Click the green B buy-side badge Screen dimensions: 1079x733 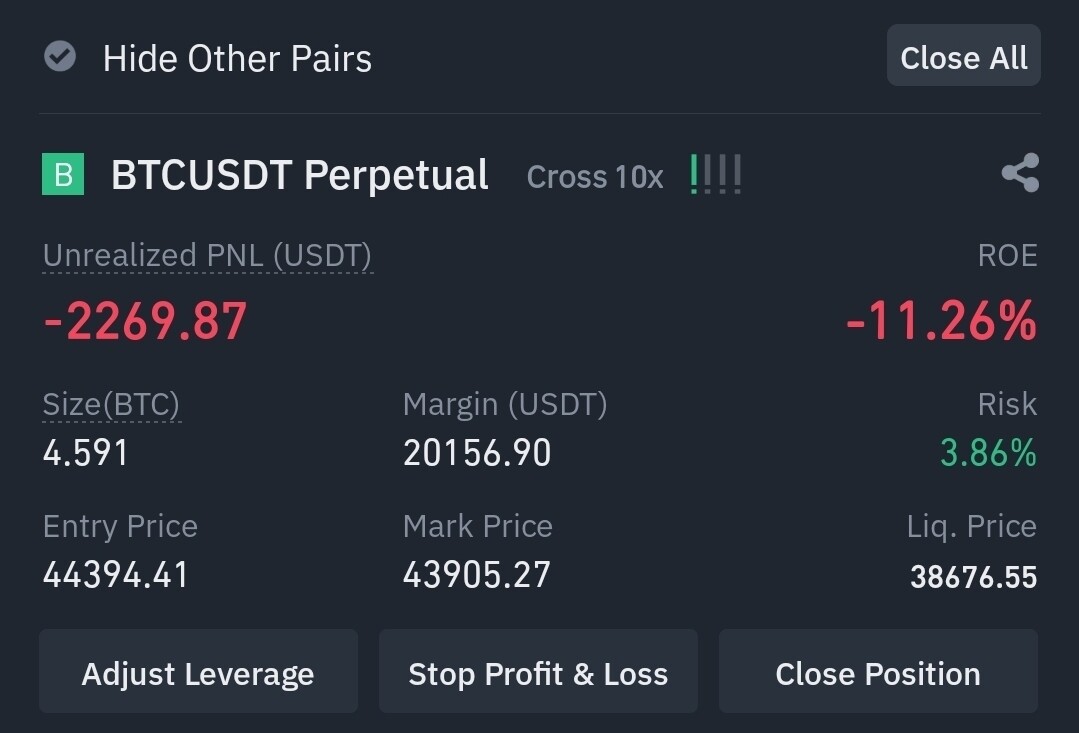[63, 175]
